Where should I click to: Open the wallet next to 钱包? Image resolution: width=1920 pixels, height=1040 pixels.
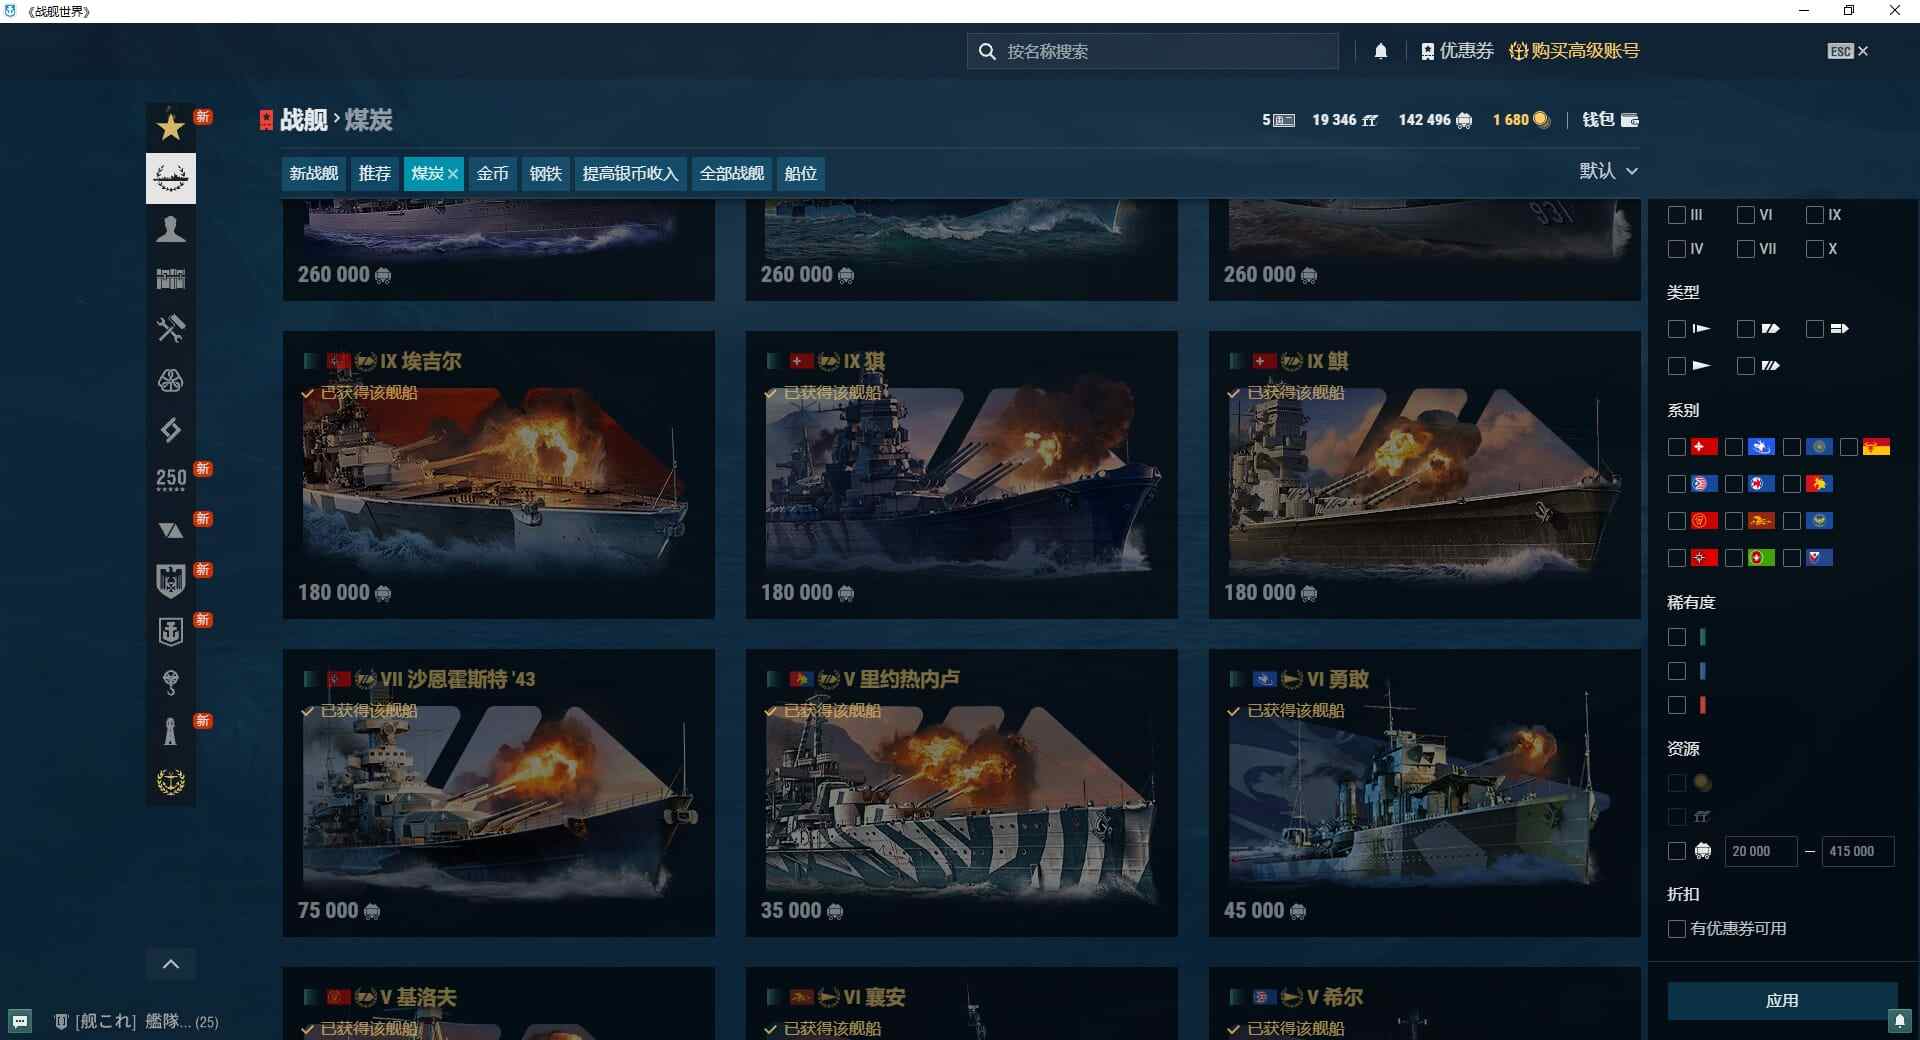pyautogui.click(x=1630, y=120)
